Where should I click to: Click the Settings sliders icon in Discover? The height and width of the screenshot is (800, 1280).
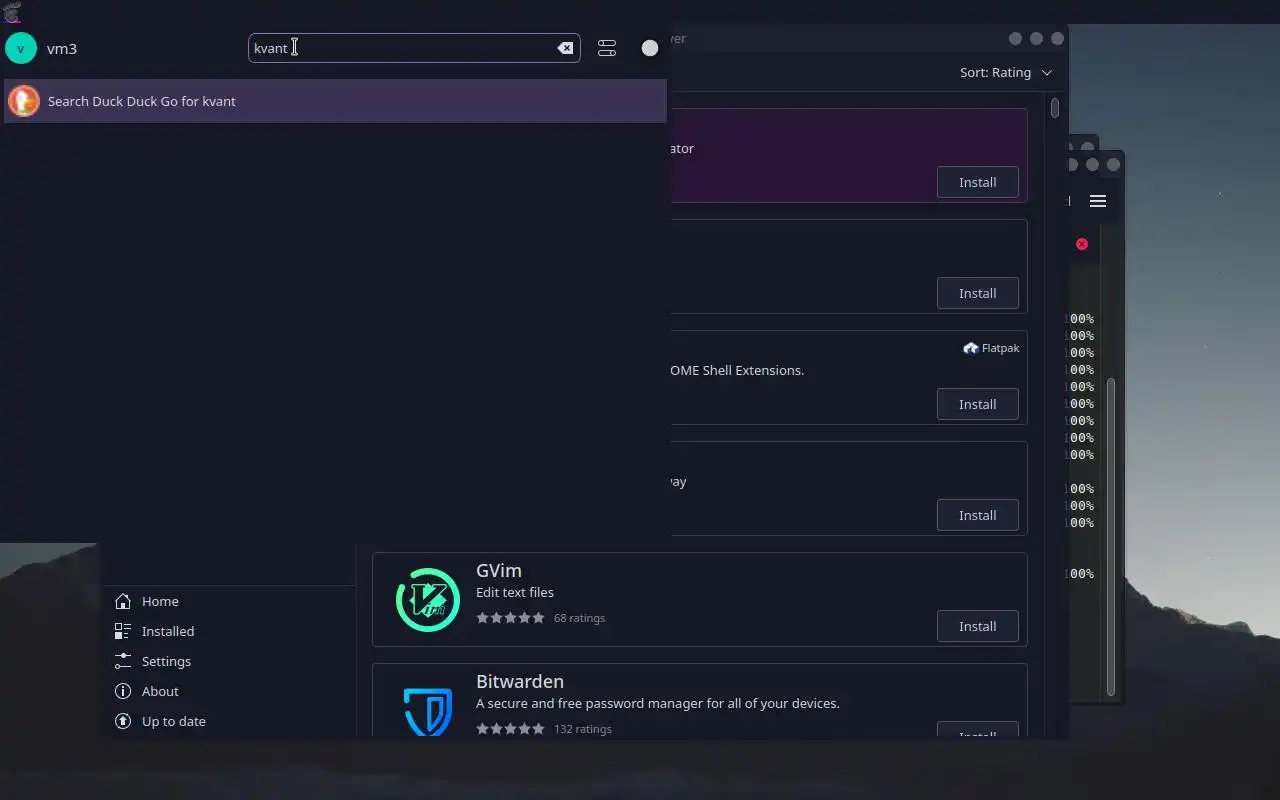tap(123, 661)
